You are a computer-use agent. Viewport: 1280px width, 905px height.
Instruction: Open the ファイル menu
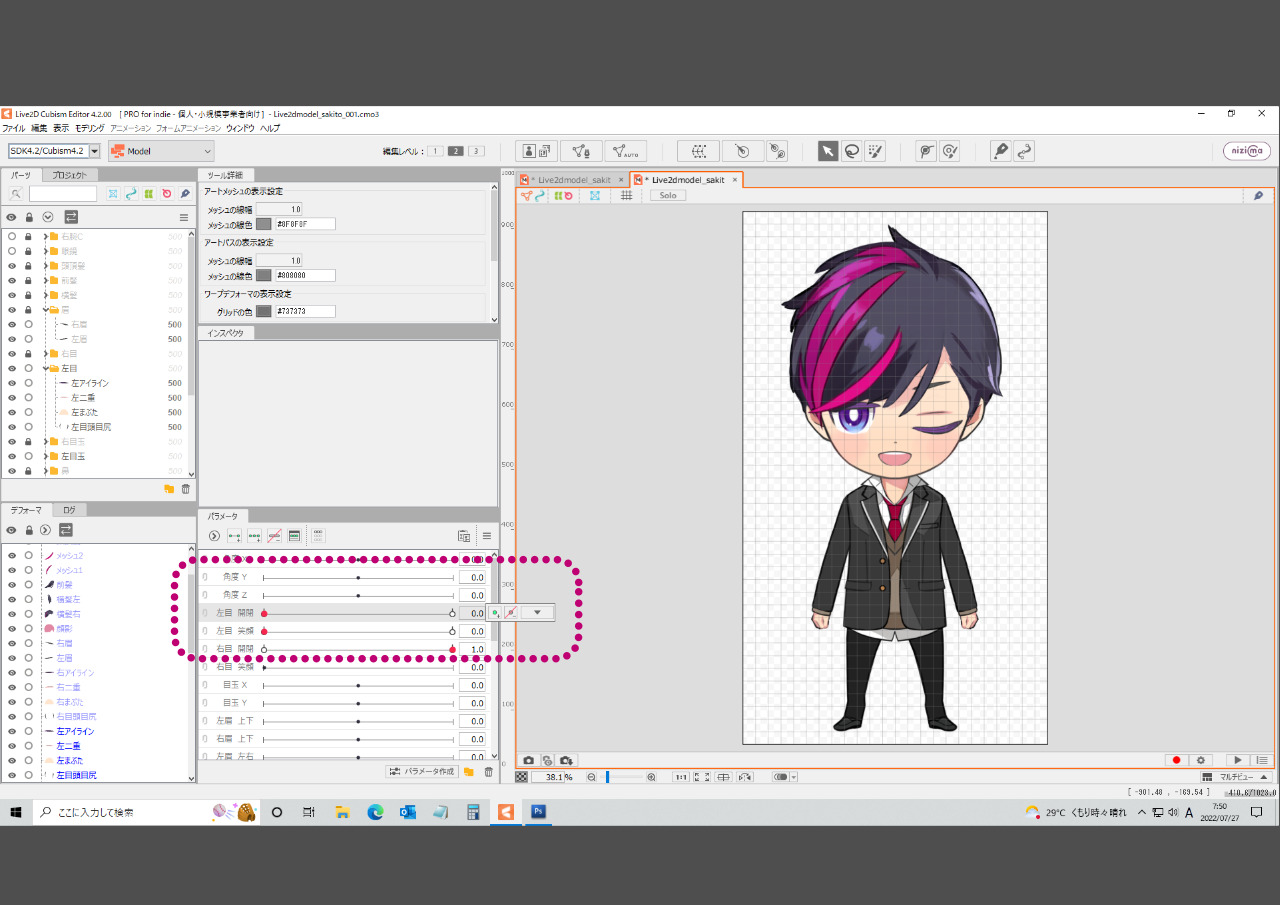(x=13, y=128)
